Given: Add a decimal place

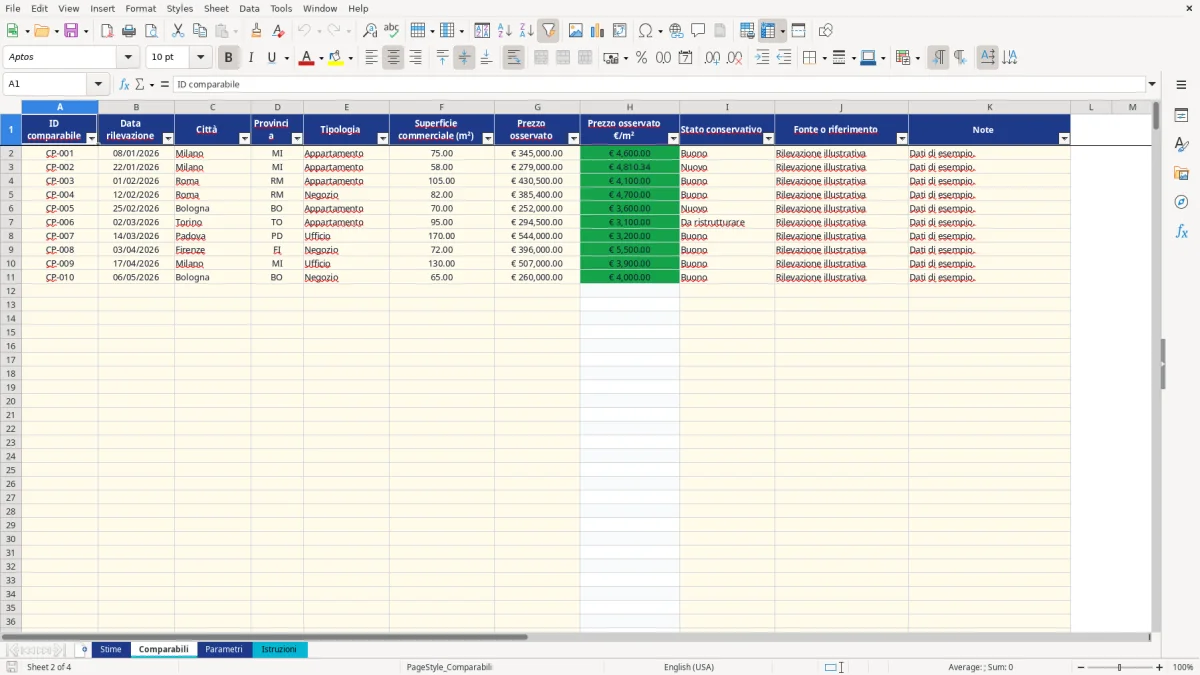Looking at the screenshot, I should tap(712, 58).
